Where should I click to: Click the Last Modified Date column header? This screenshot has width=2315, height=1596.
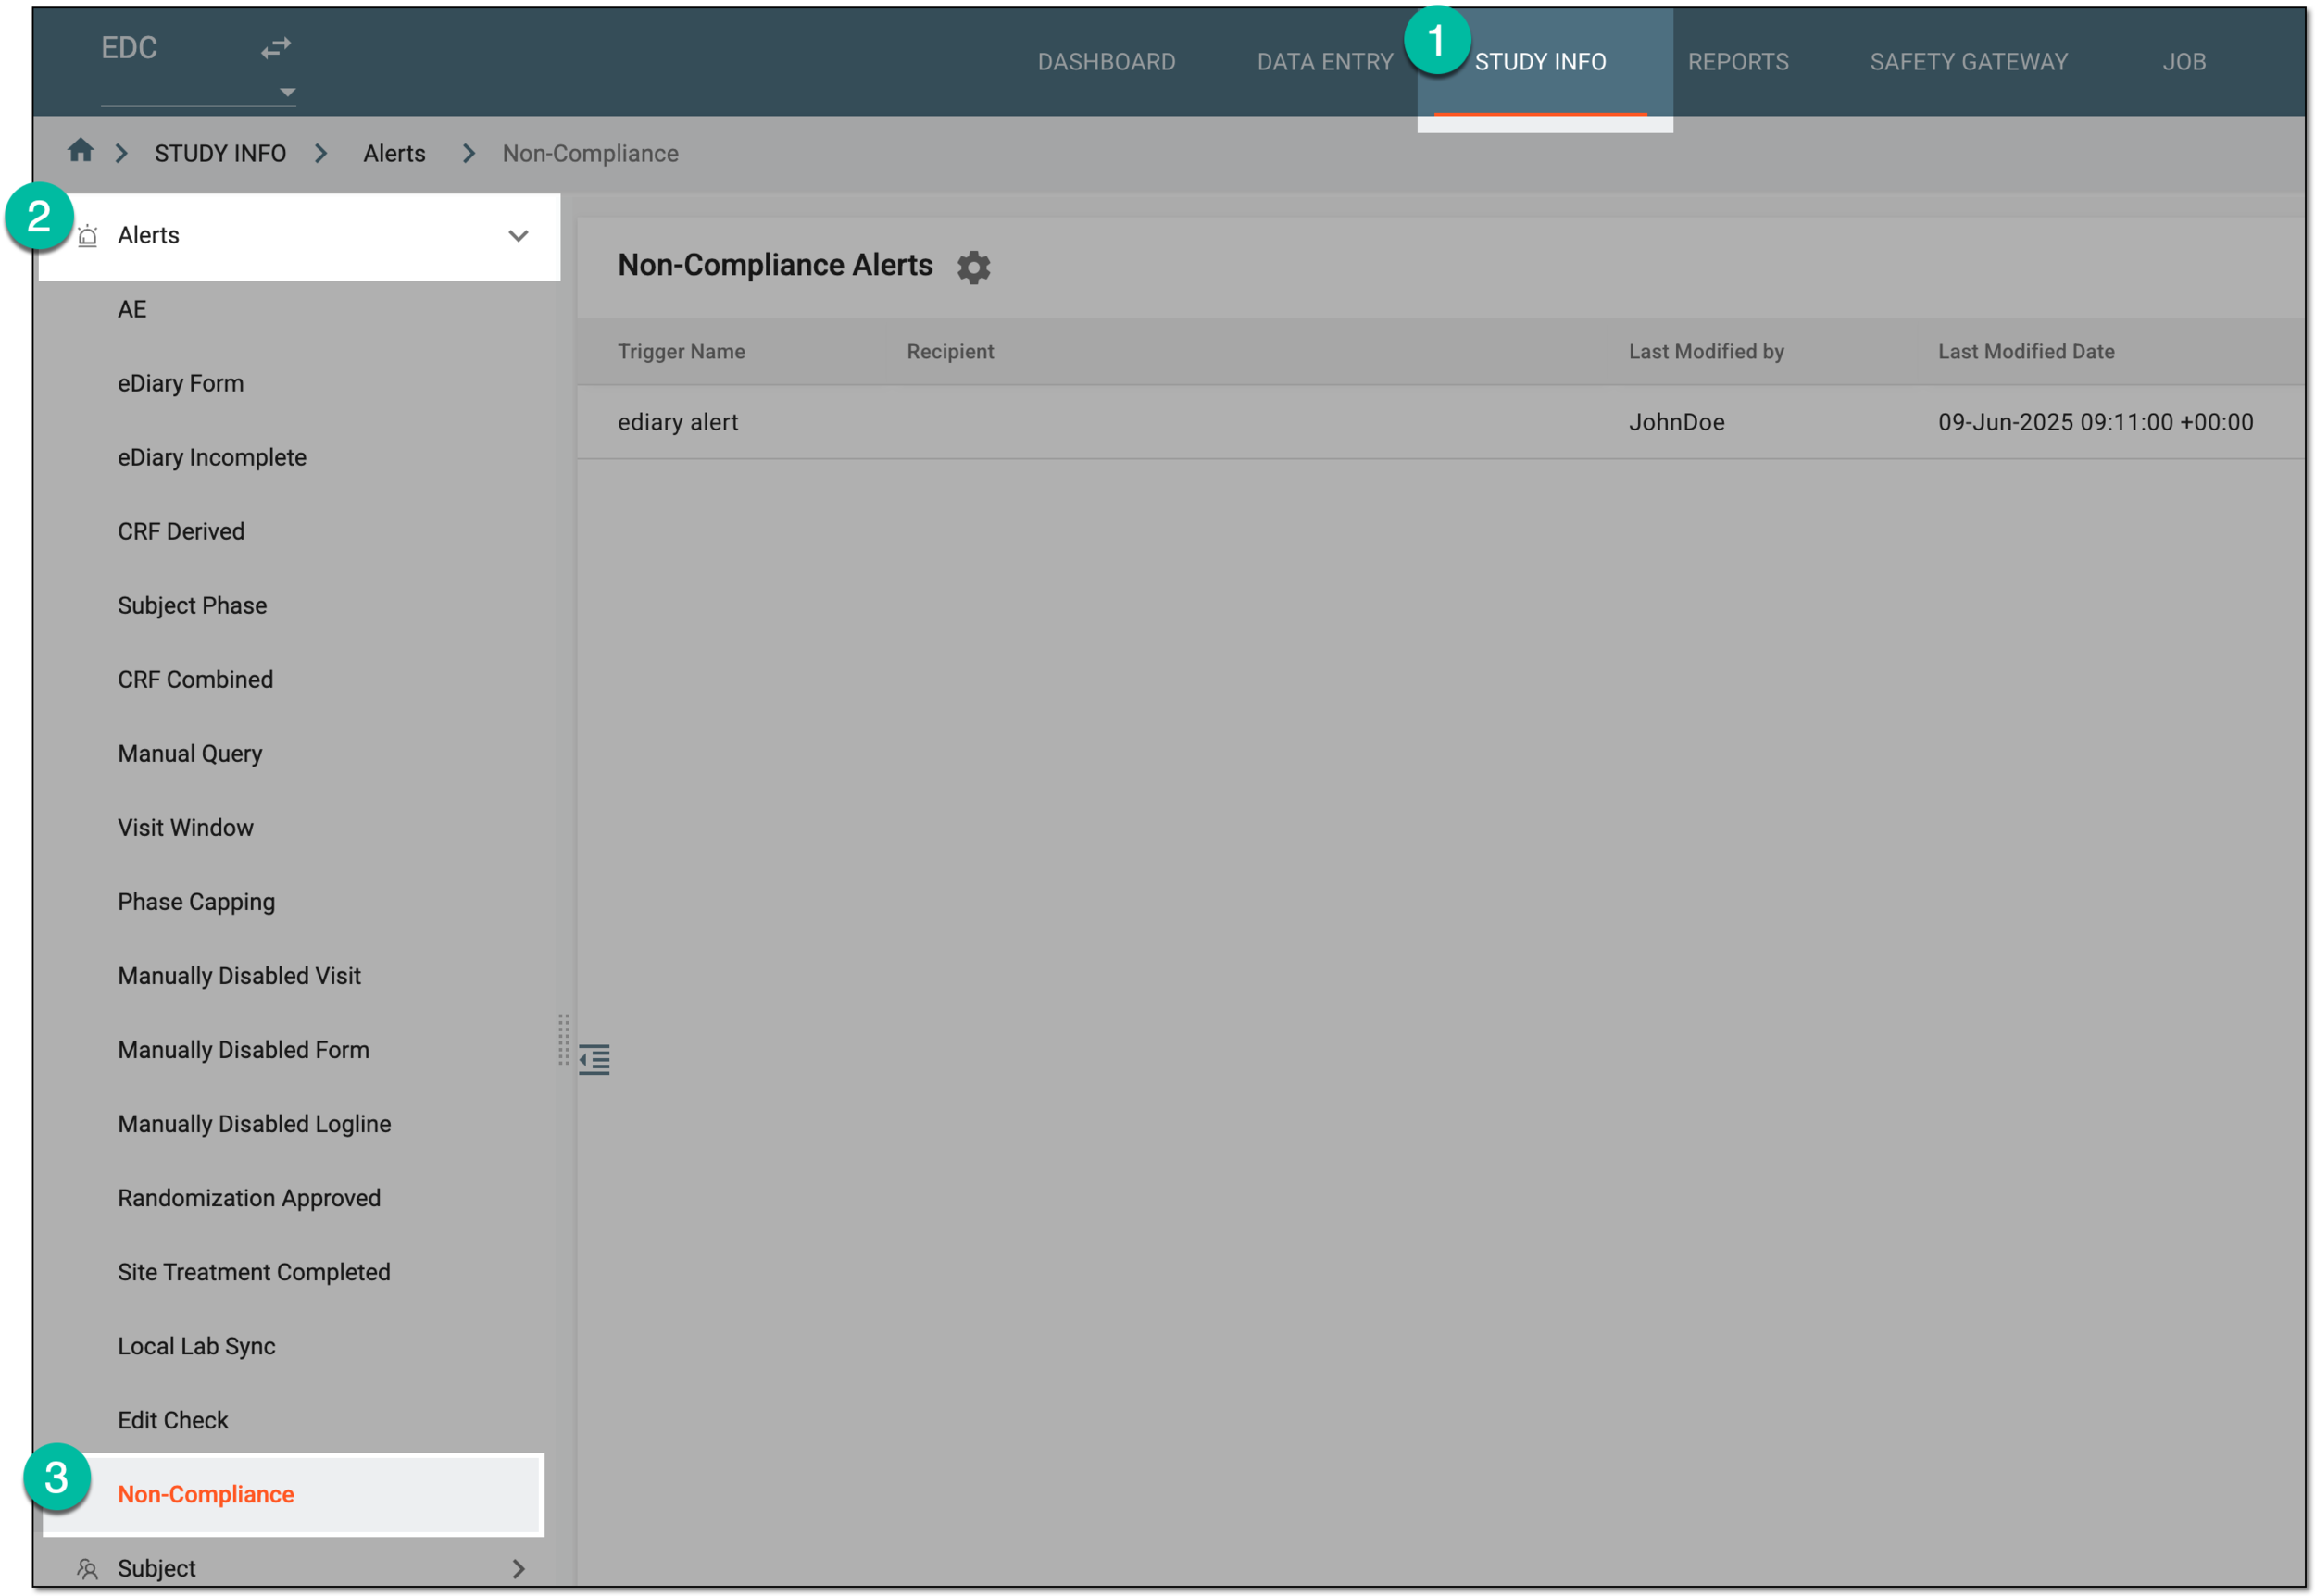pyautogui.click(x=2026, y=351)
